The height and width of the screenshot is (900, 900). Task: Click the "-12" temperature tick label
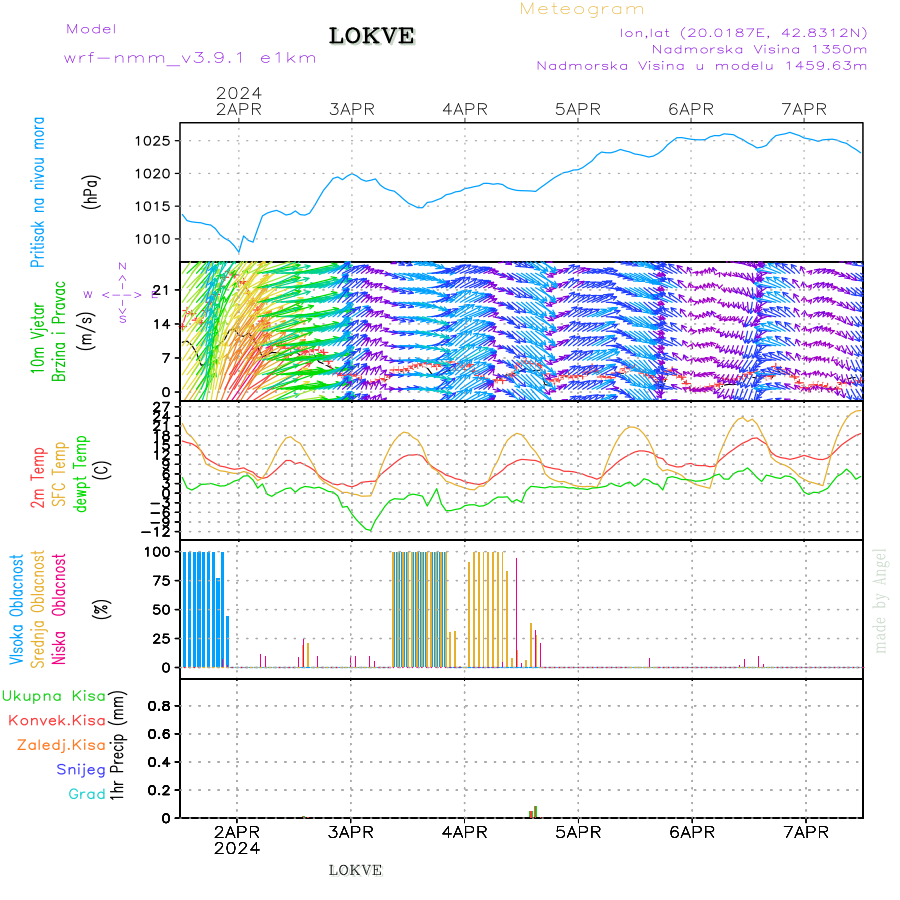click(156, 532)
